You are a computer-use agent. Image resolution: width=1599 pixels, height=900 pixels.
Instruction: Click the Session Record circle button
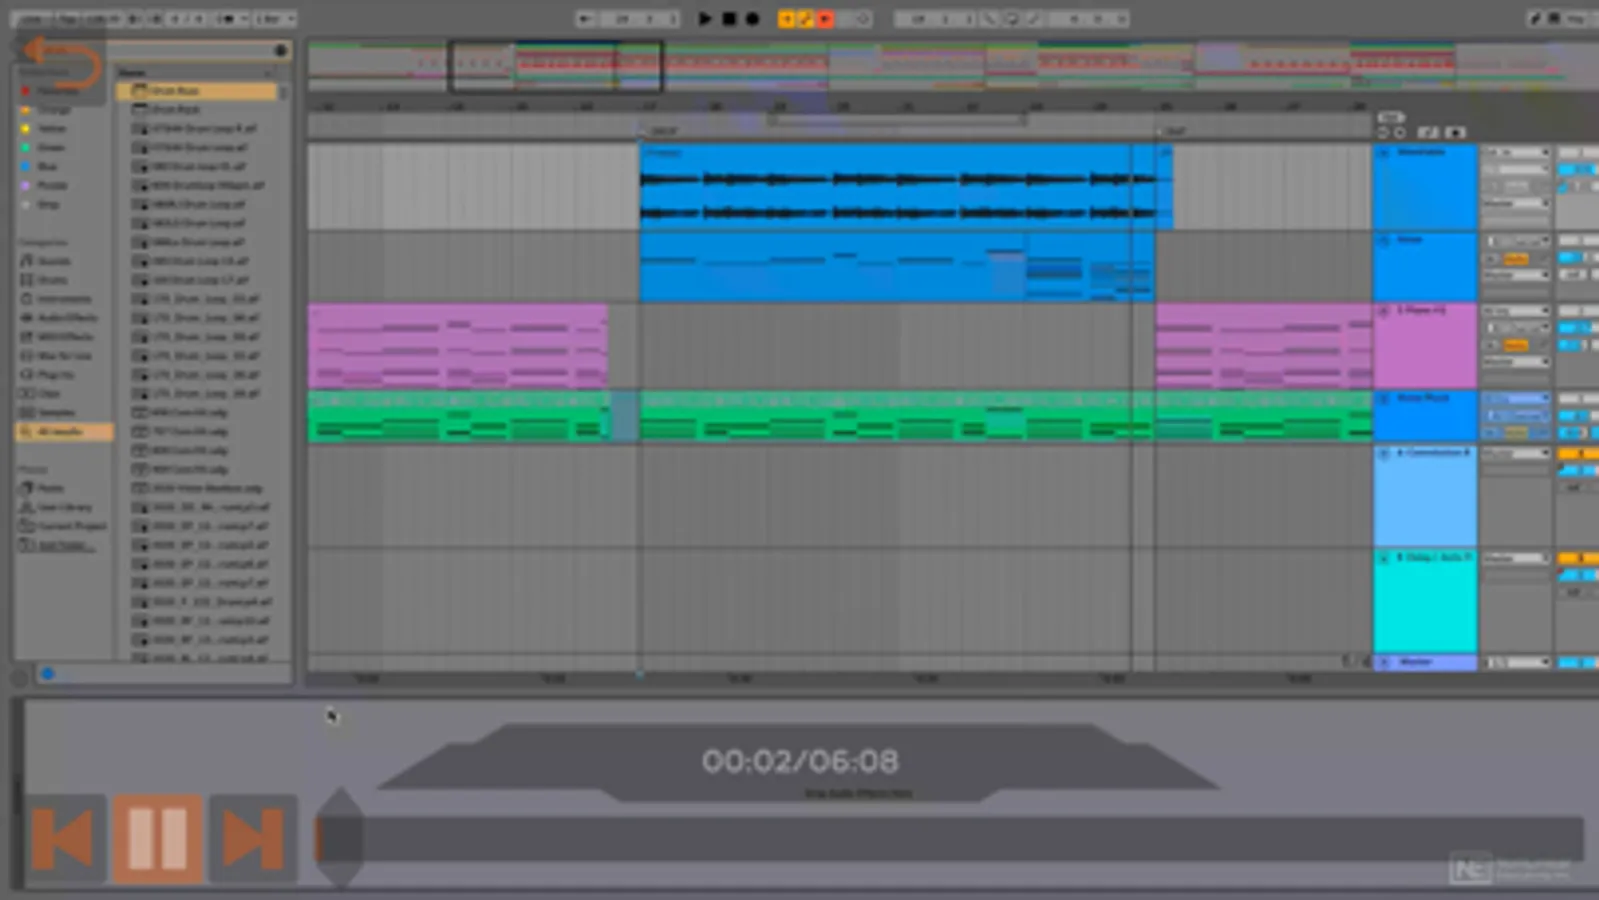click(863, 18)
